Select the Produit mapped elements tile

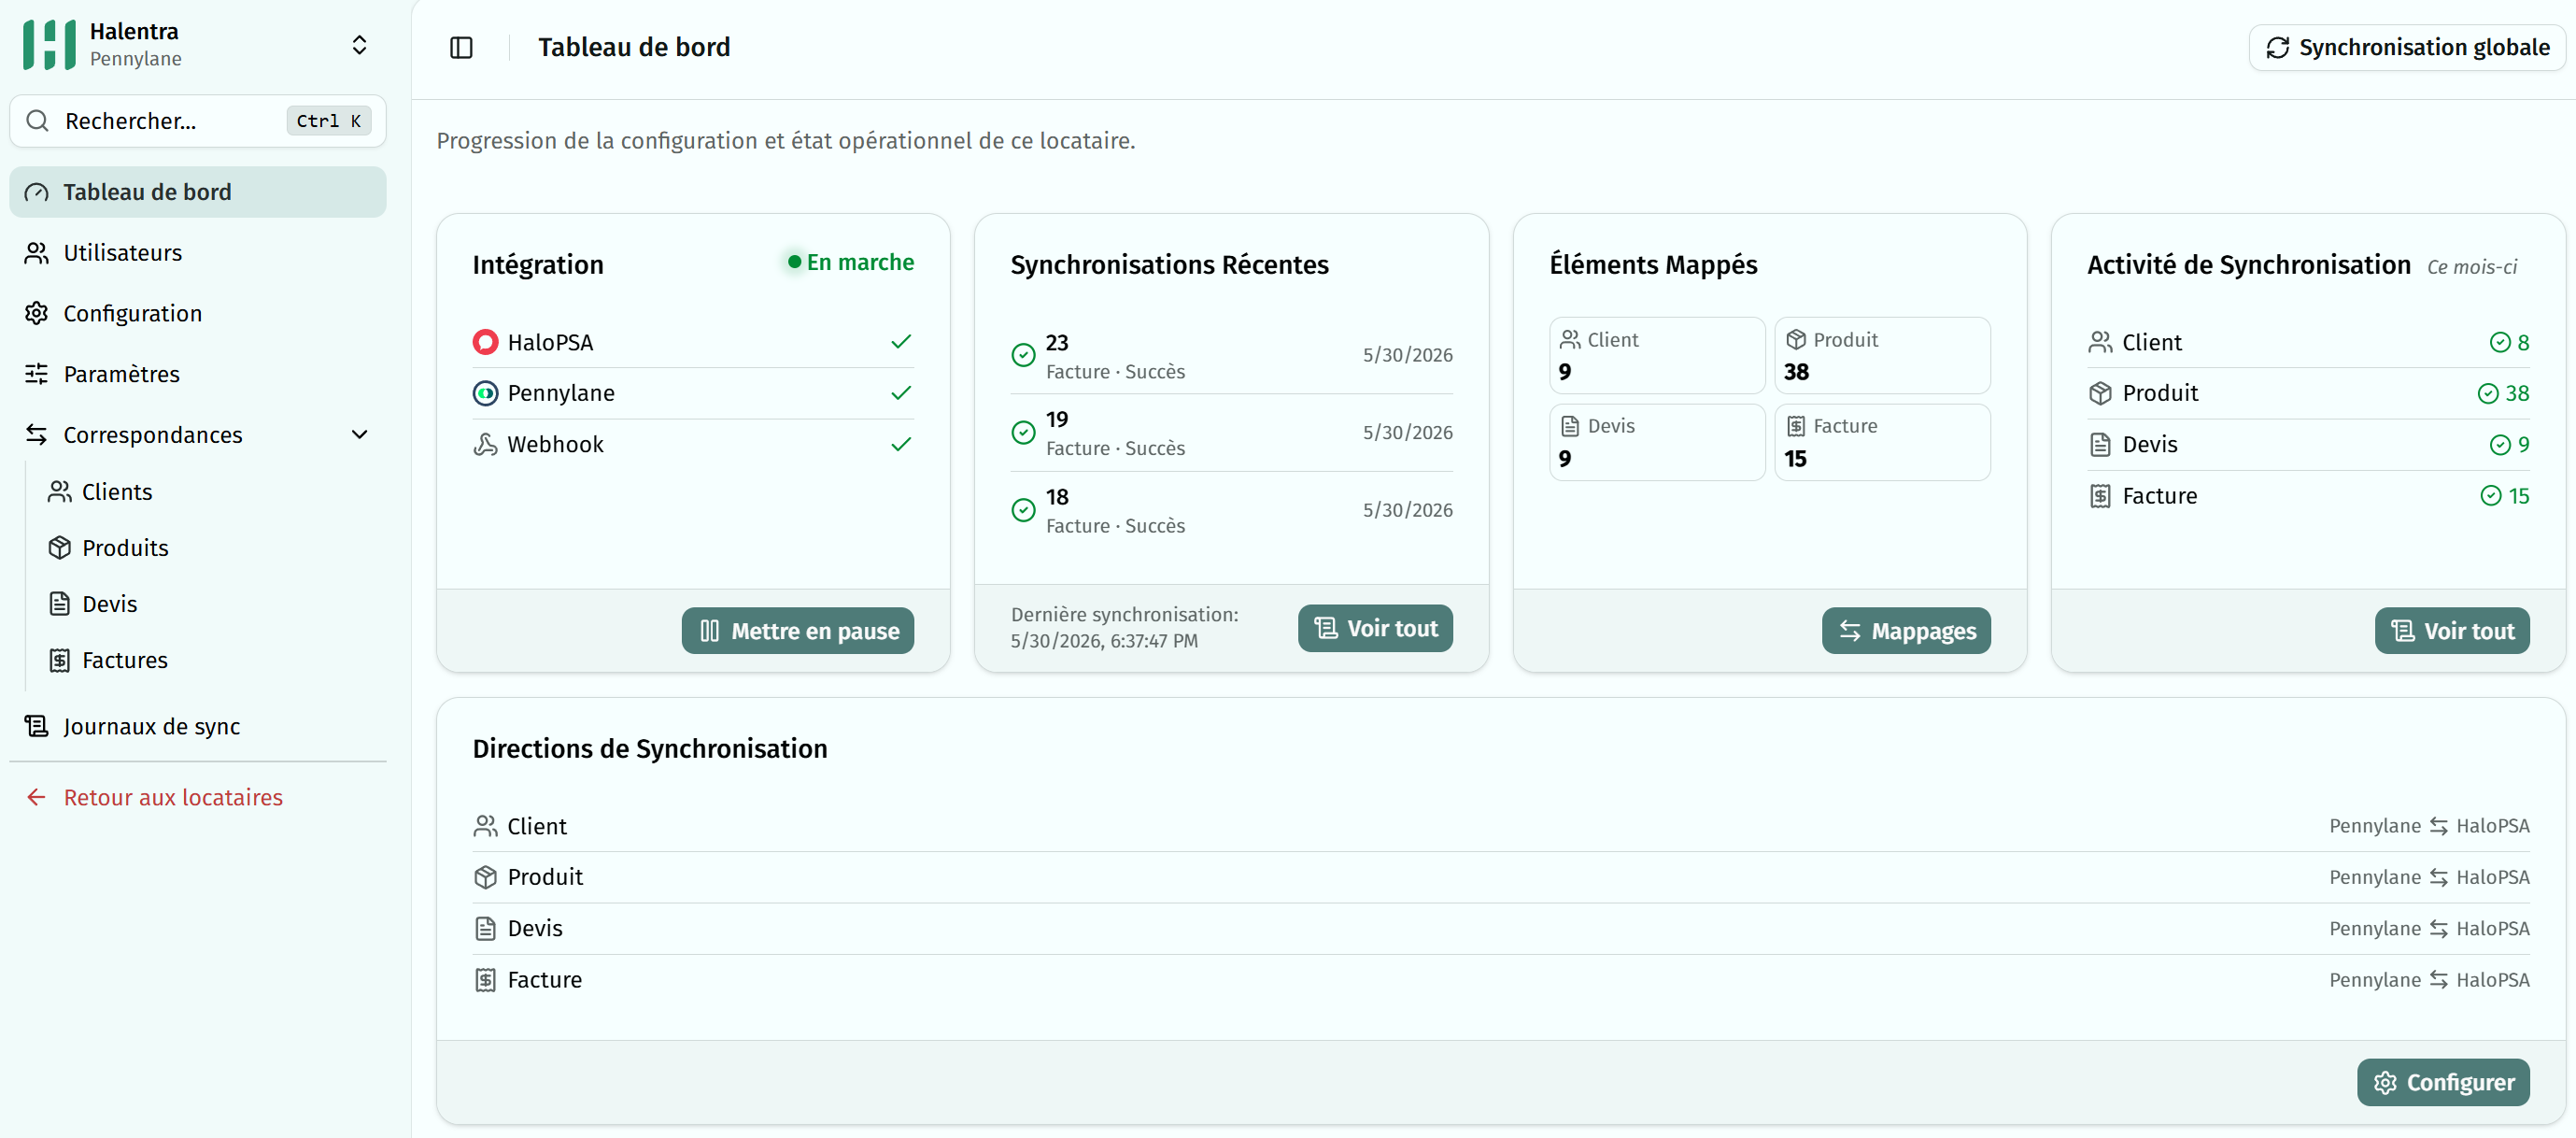[1882, 356]
